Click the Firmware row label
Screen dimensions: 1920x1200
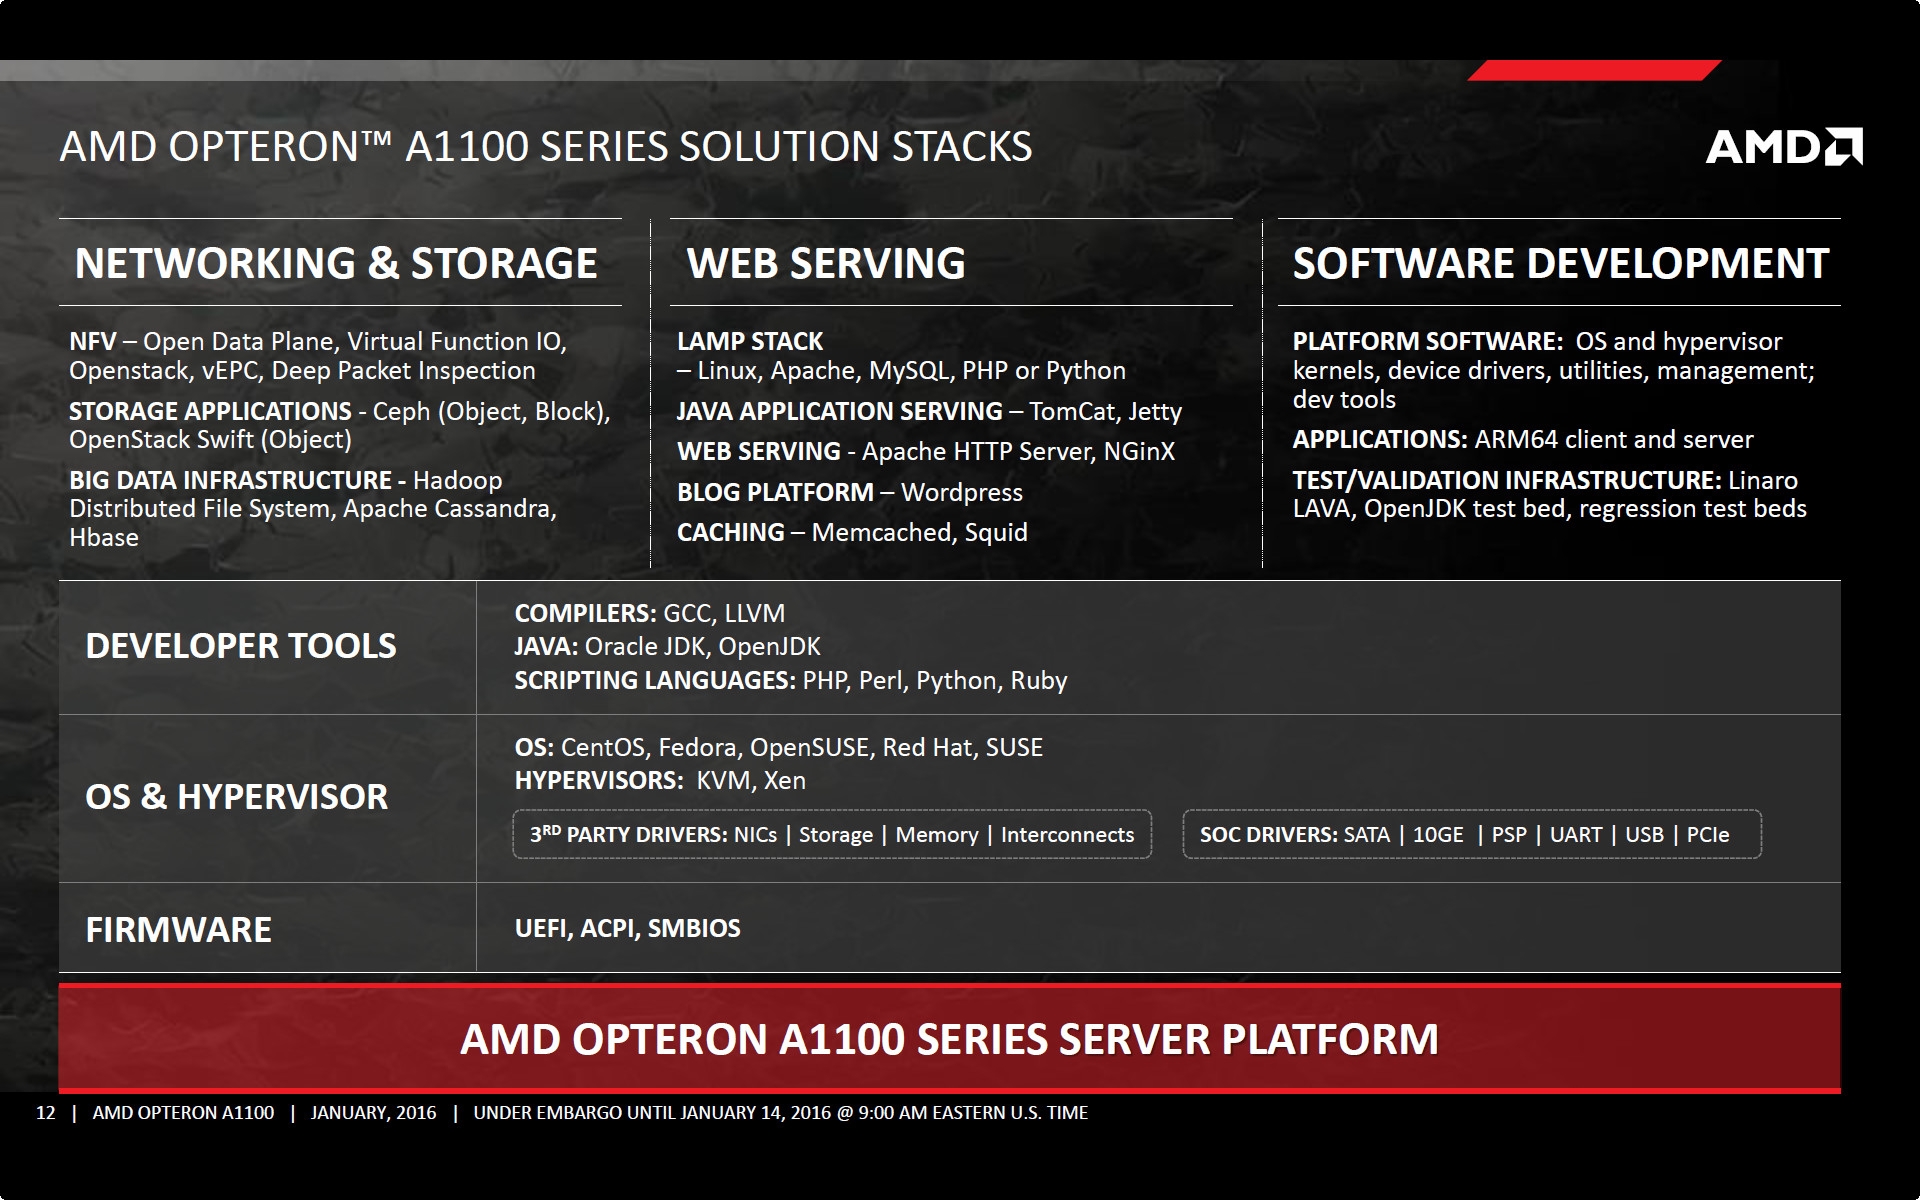coord(178,930)
